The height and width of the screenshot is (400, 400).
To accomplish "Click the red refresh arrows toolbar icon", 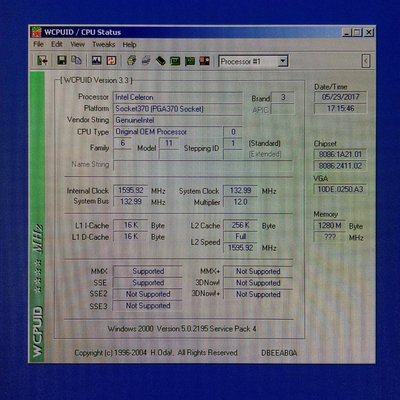I will pyautogui.click(x=111, y=60).
